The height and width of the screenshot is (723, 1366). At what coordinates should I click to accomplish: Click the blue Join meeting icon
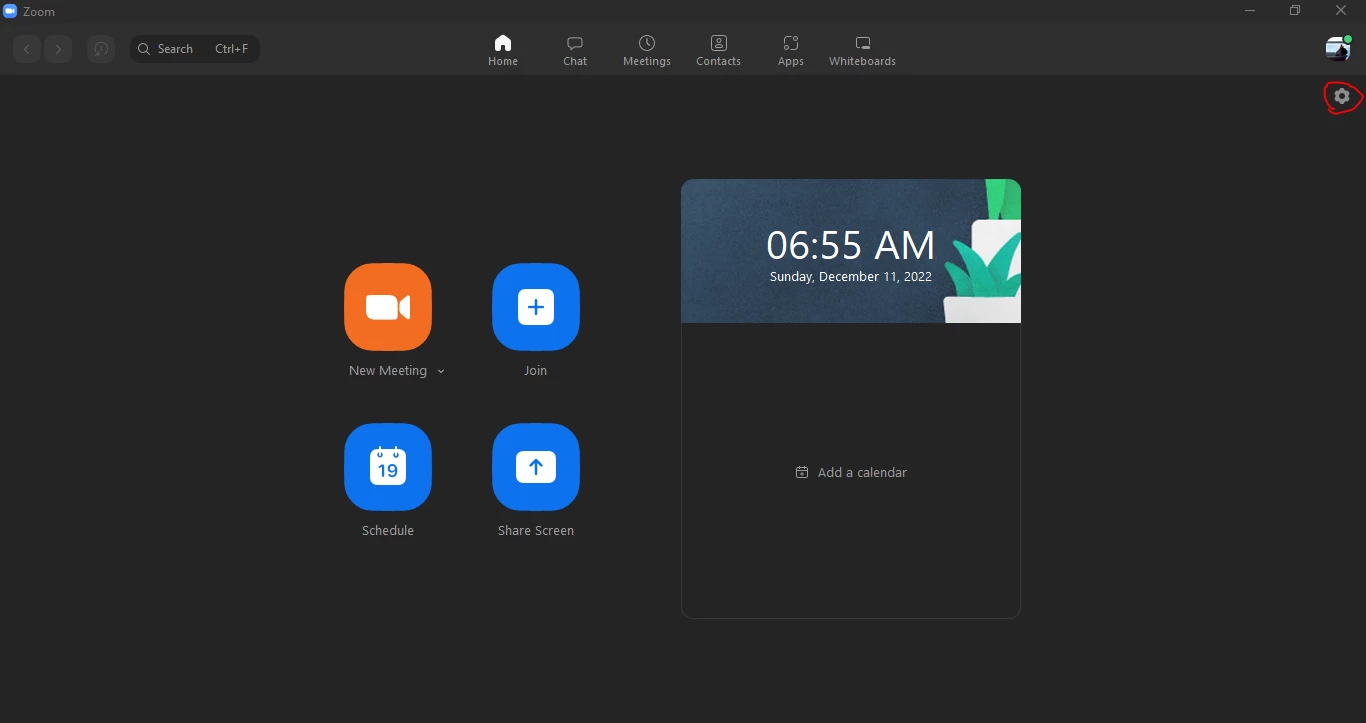pyautogui.click(x=536, y=307)
